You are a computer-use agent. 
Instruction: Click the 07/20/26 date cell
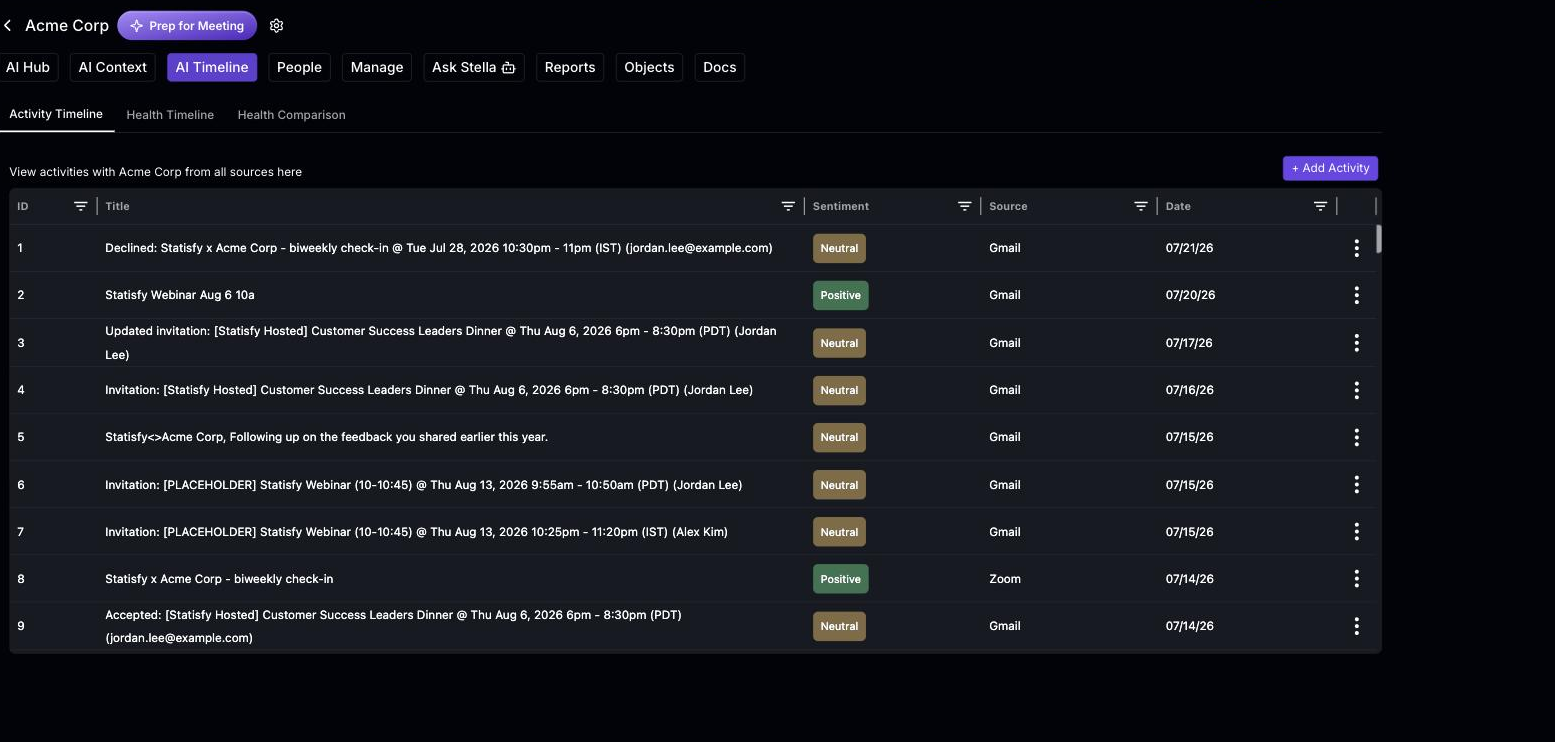(1190, 295)
